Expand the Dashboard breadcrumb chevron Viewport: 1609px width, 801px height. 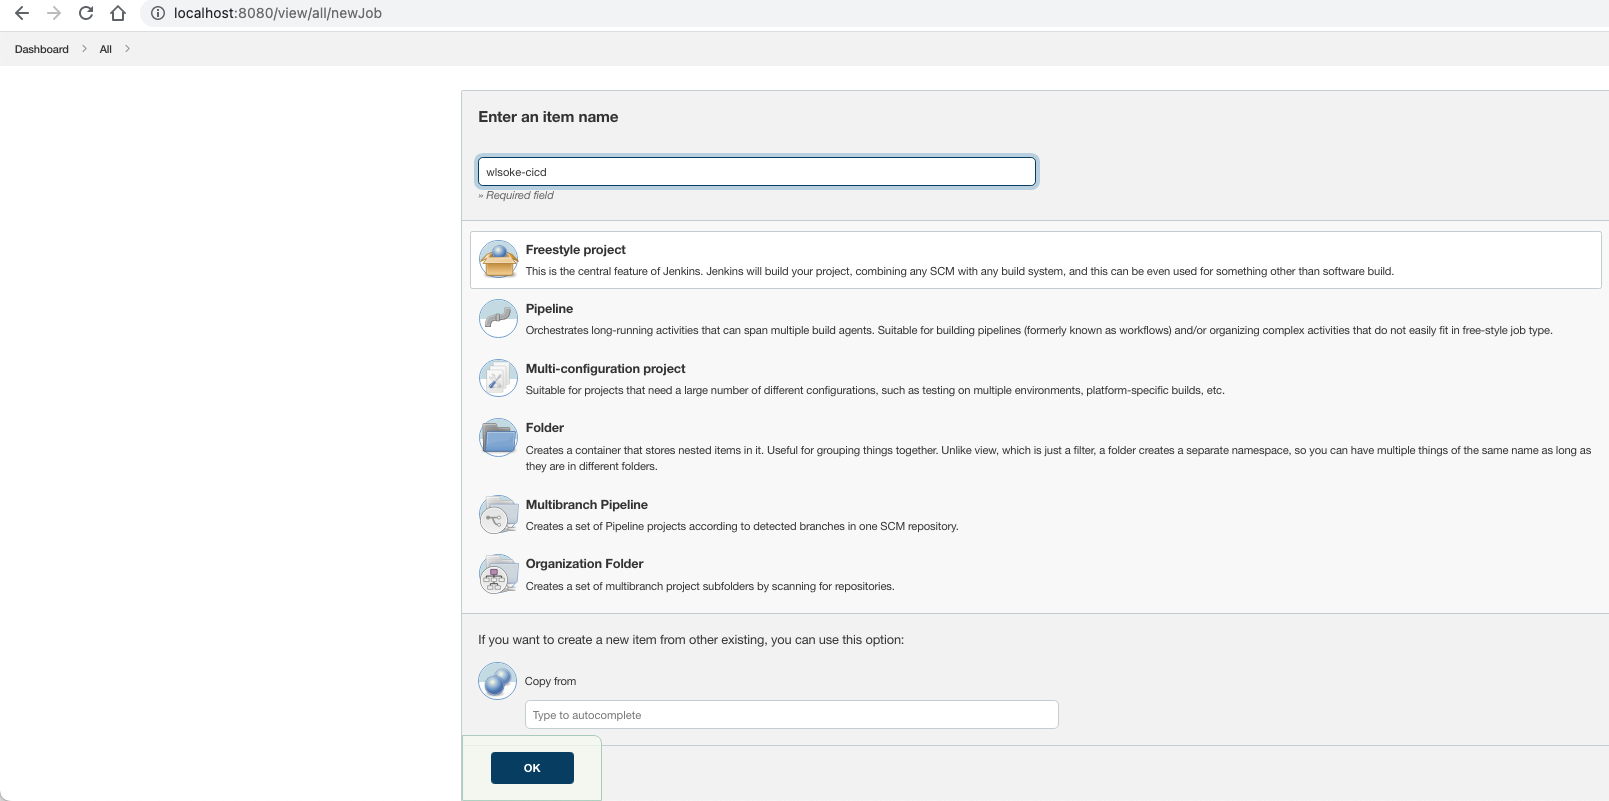[x=85, y=49]
